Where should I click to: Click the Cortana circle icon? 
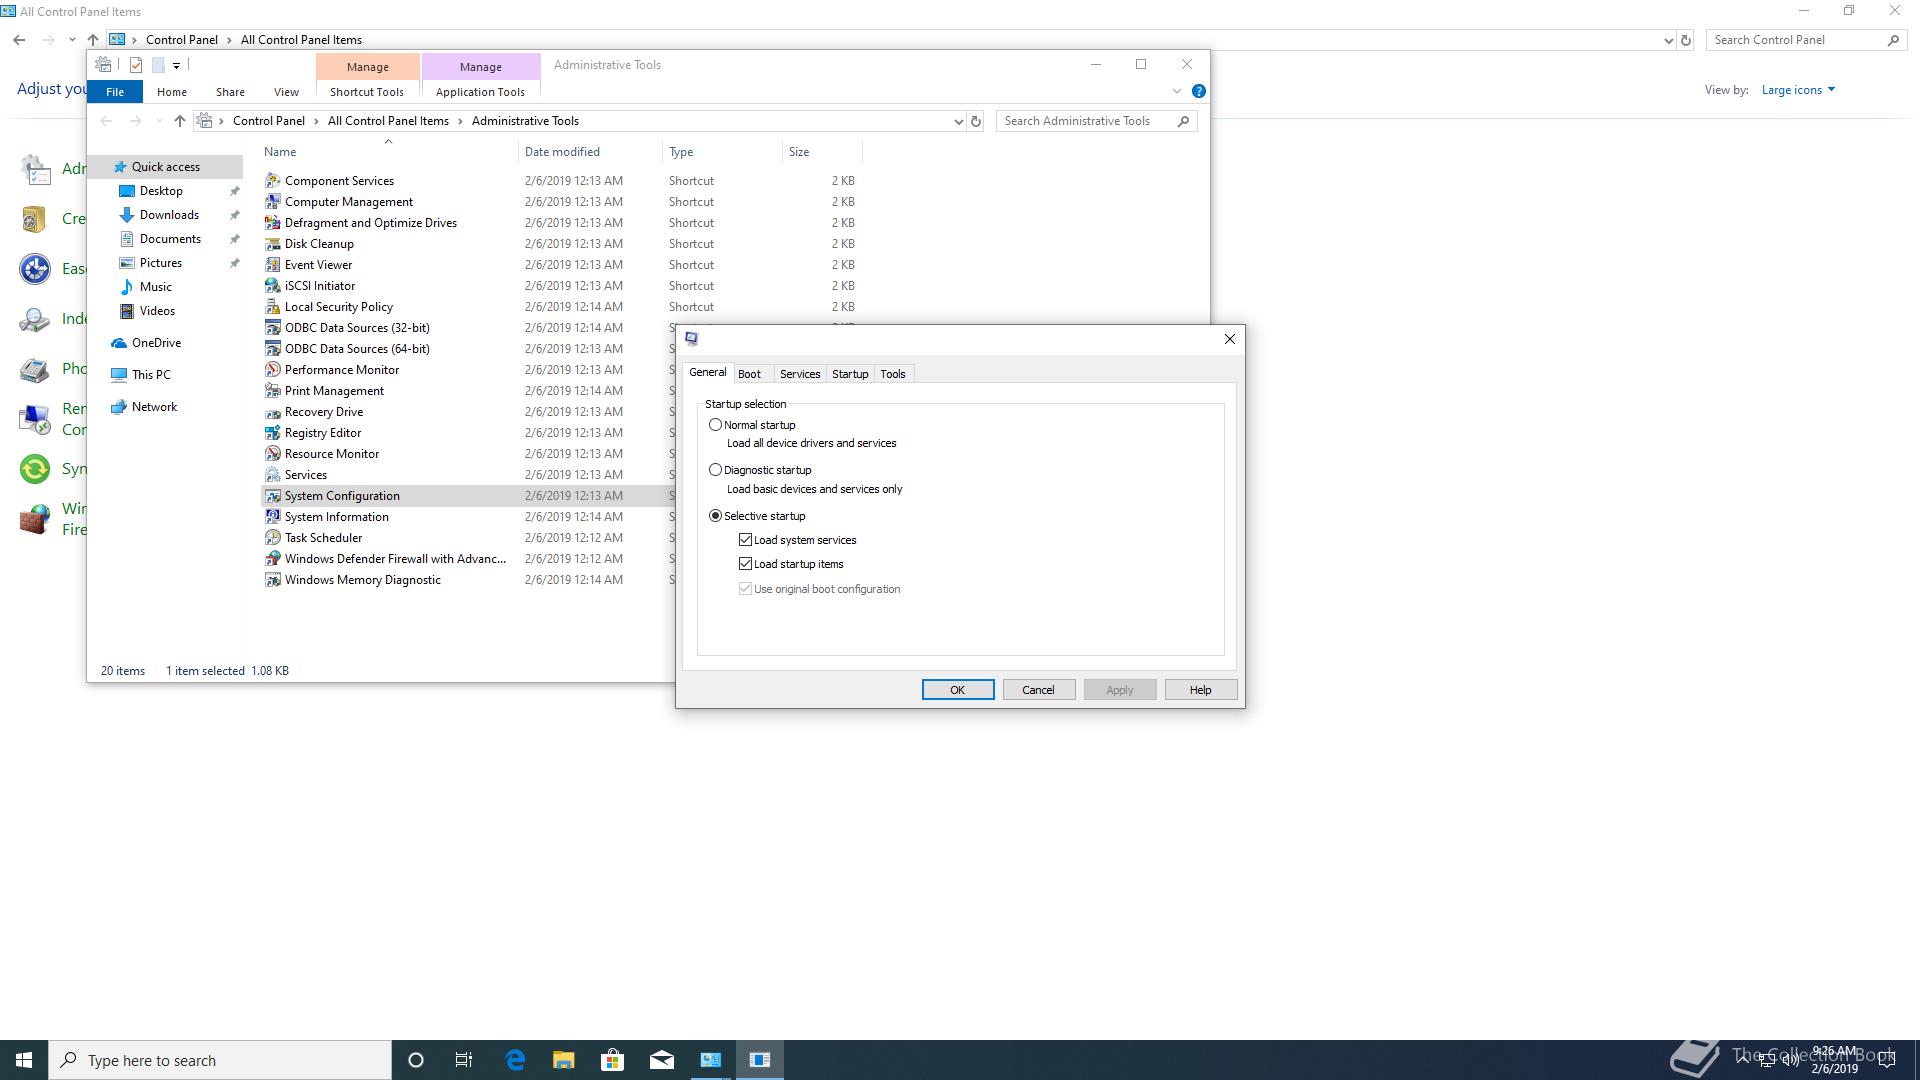tap(416, 1060)
